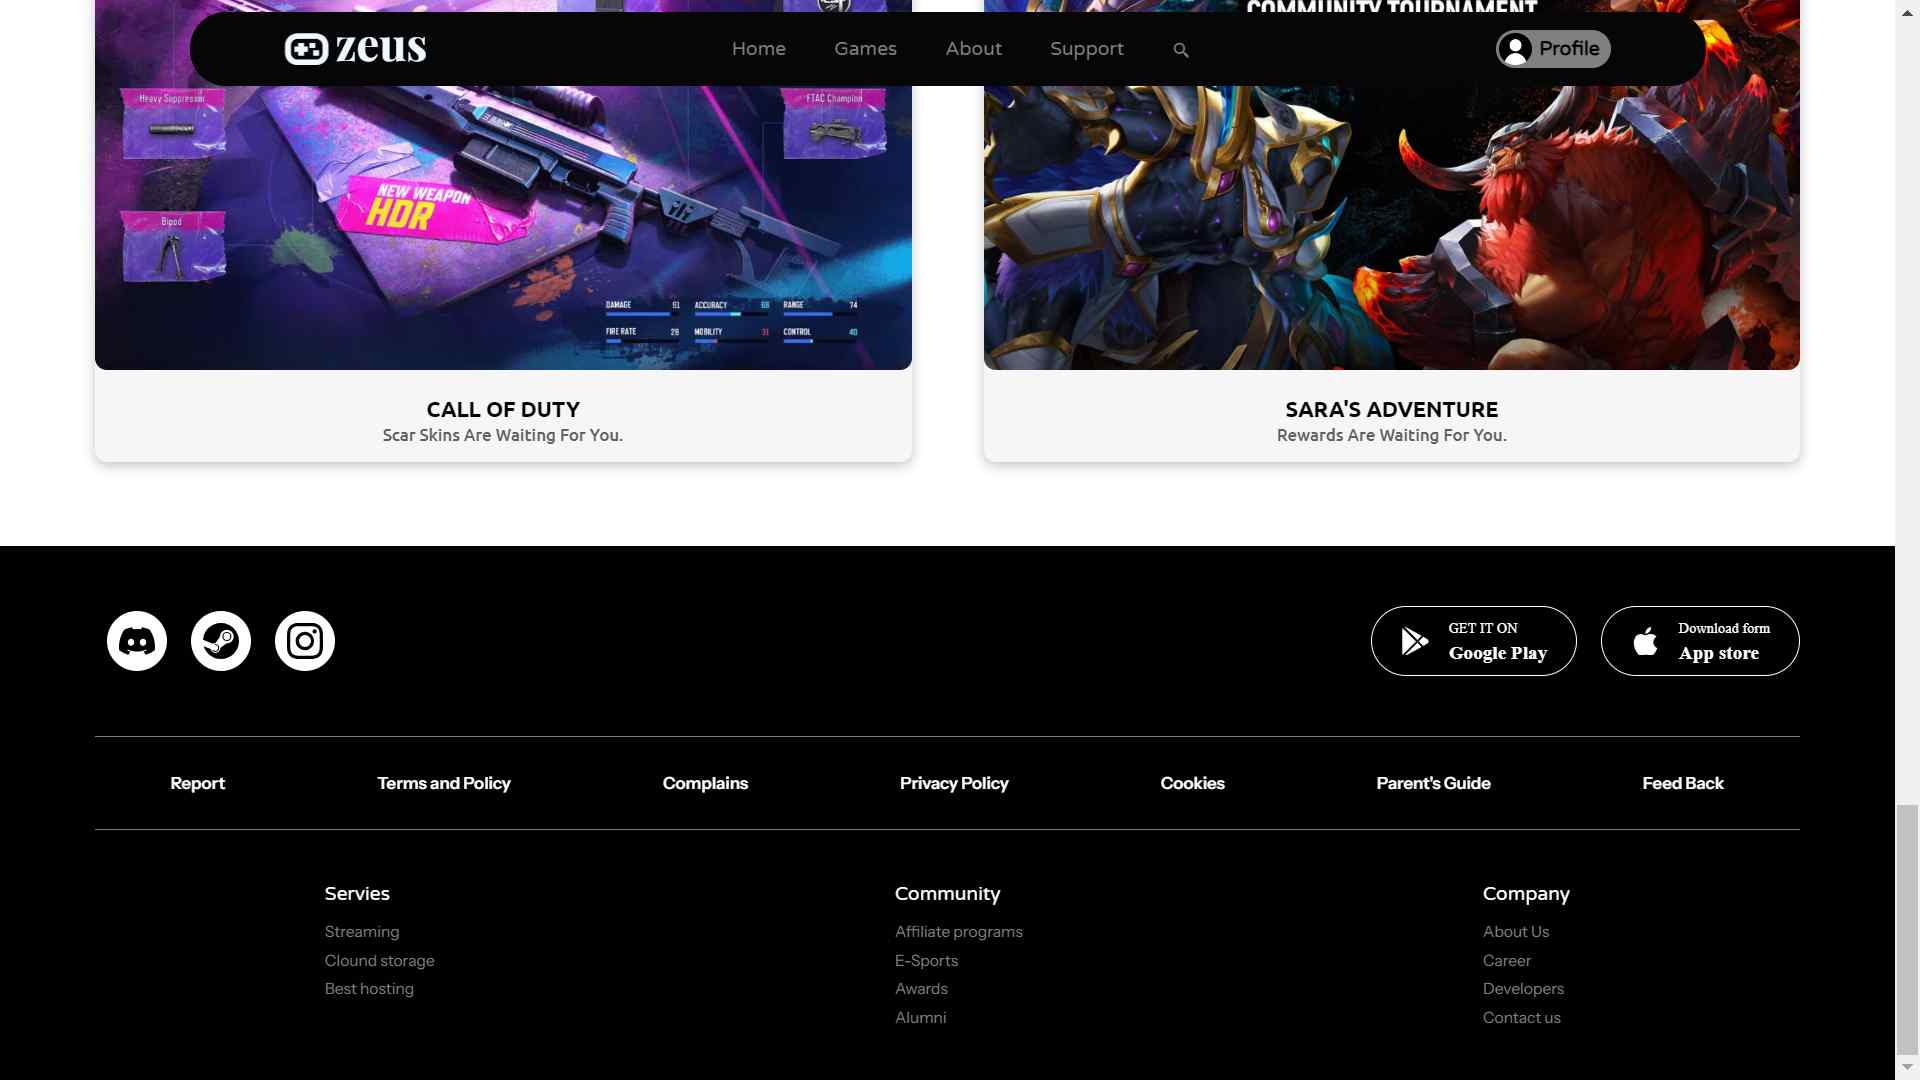Open the Support nav item
This screenshot has height=1080, width=1920.
[1086, 49]
